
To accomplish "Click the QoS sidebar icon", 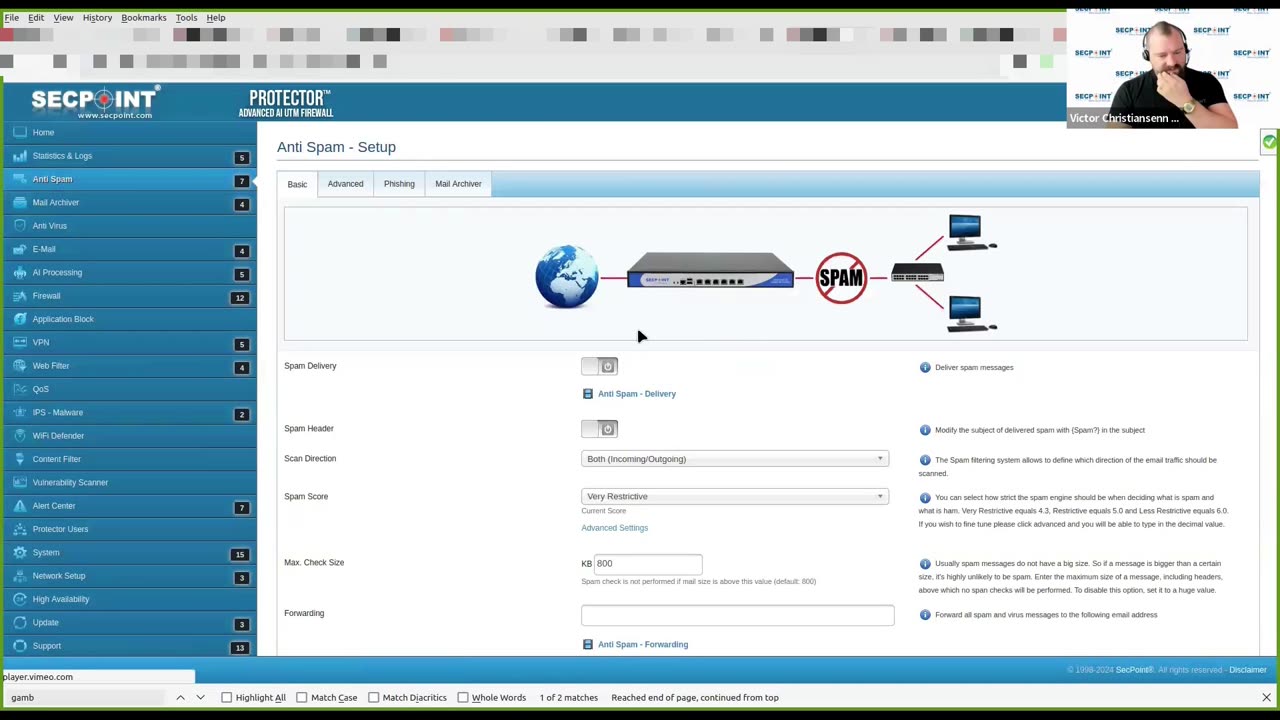I will [x=20, y=389].
